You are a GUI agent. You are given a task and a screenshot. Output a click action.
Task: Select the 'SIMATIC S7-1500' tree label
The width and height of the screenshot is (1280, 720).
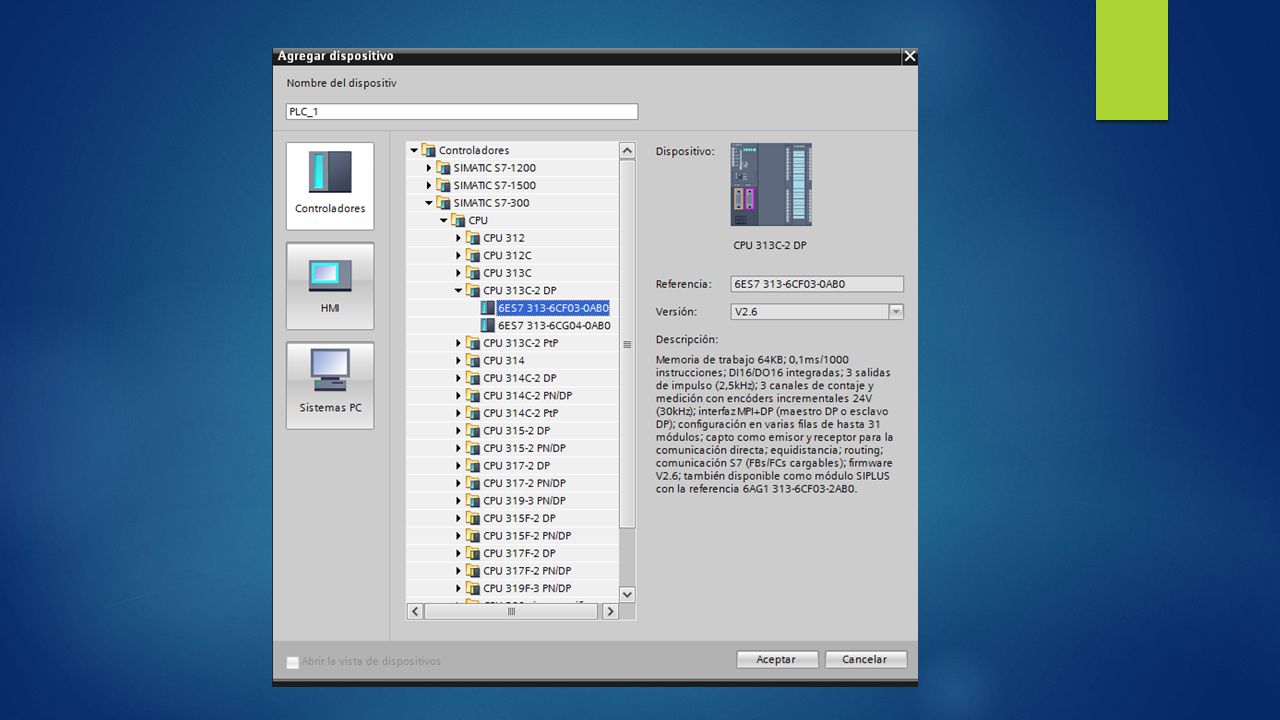pyautogui.click(x=494, y=185)
